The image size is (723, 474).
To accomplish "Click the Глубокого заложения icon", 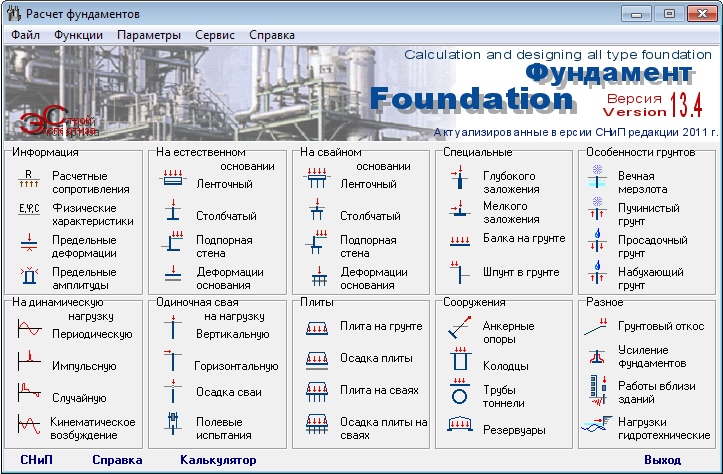I will 460,178.
